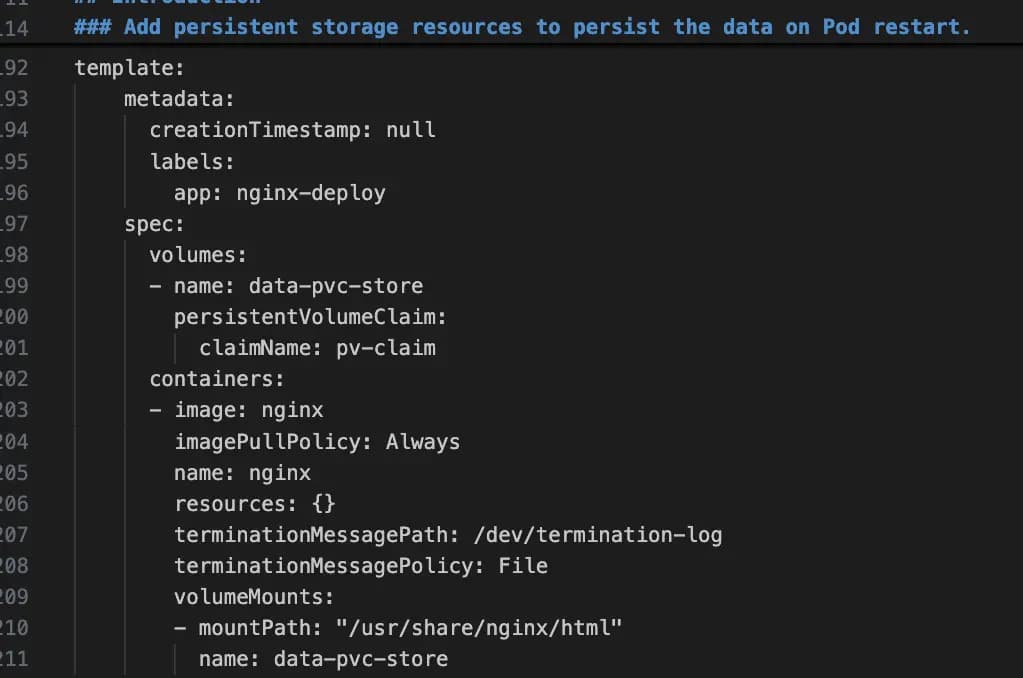The image size is (1023, 678).
Task: Click the mountPath '/usr/share/nginx/html' string
Action: point(479,628)
